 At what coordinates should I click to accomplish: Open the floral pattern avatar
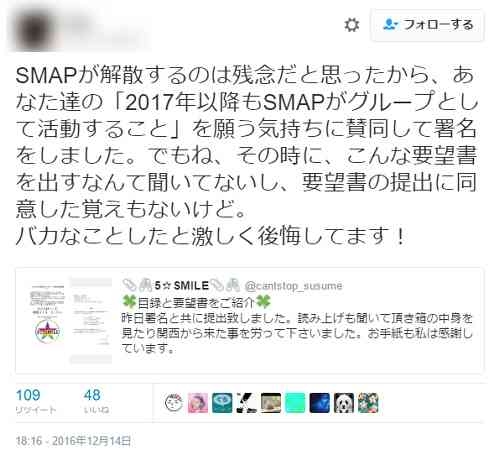(x=368, y=403)
